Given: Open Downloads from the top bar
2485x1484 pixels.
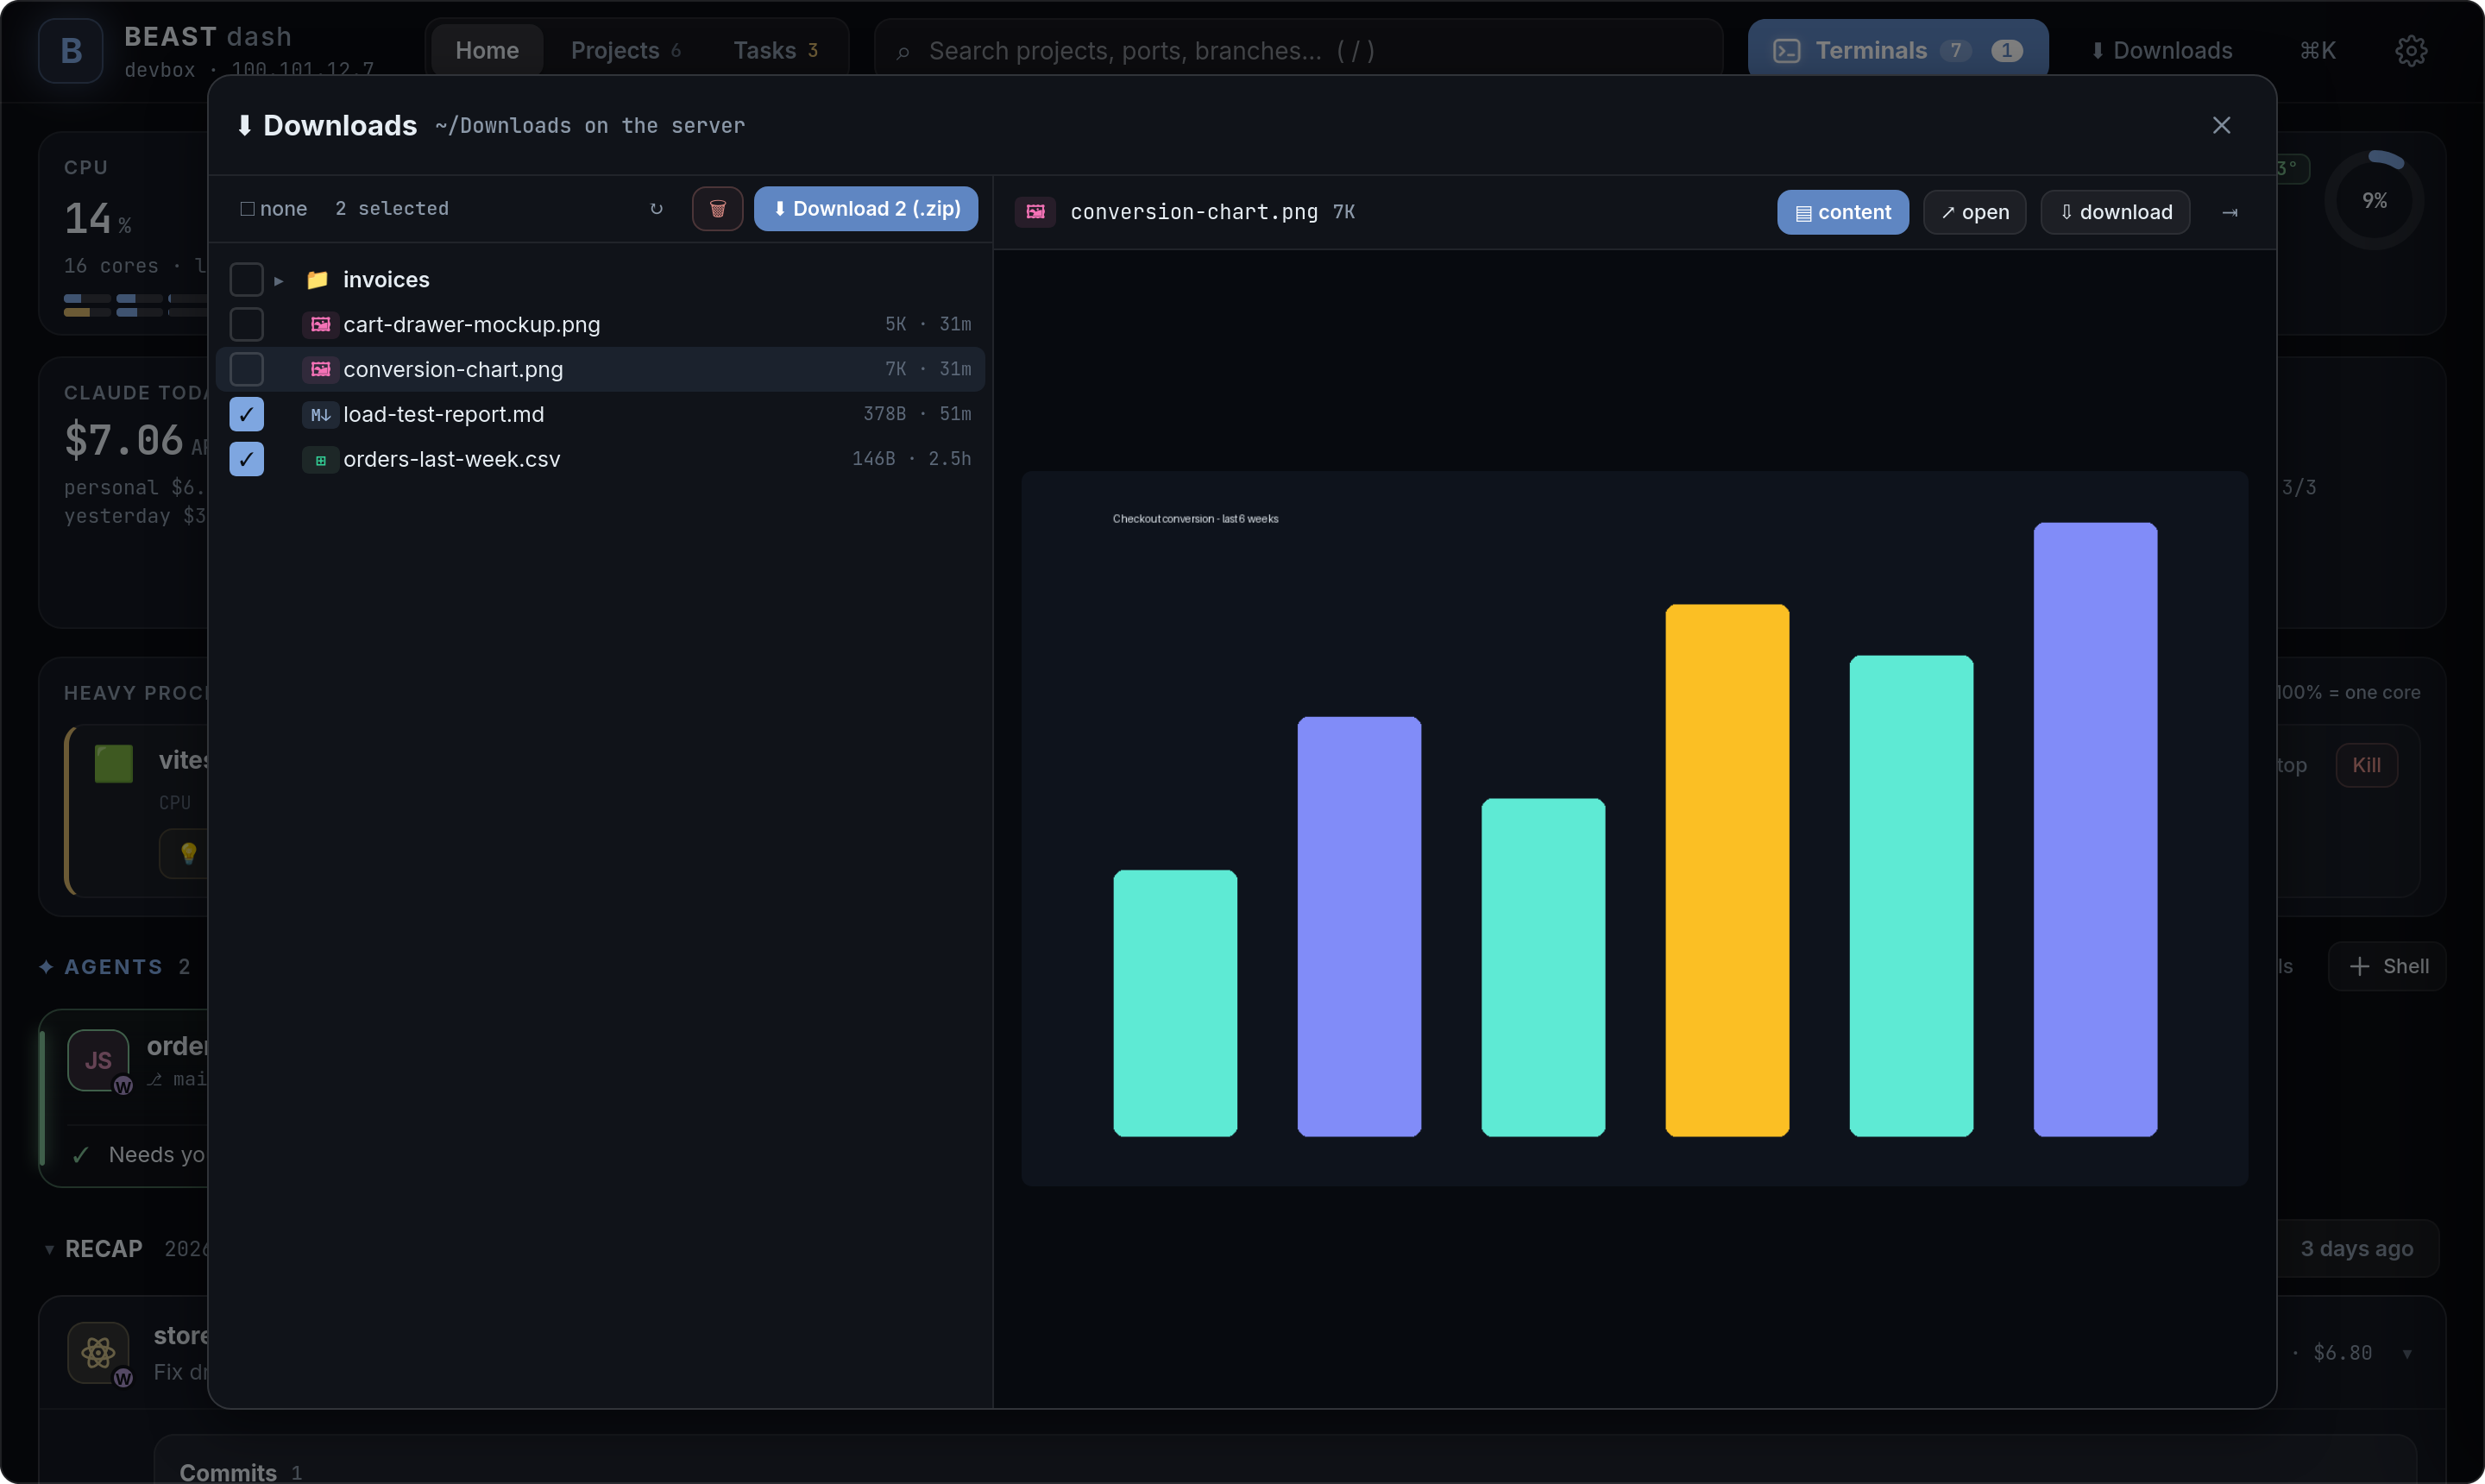Looking at the screenshot, I should pyautogui.click(x=2161, y=50).
